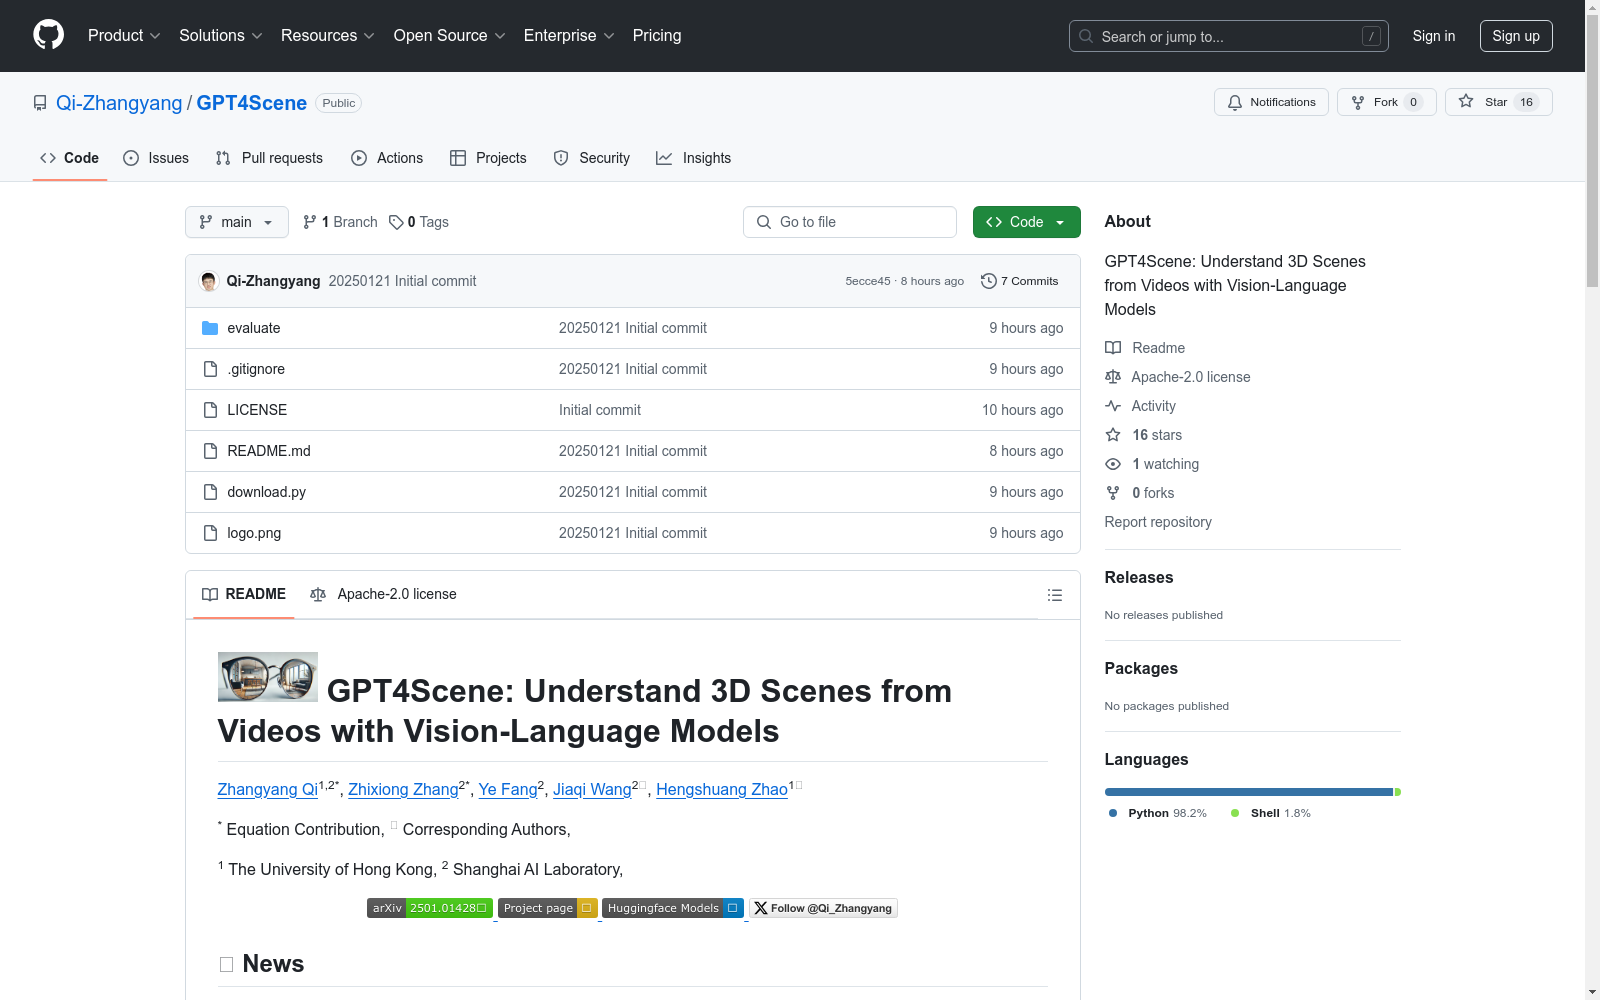Expand the Open Source menu
The height and width of the screenshot is (1000, 1600).
click(x=450, y=36)
